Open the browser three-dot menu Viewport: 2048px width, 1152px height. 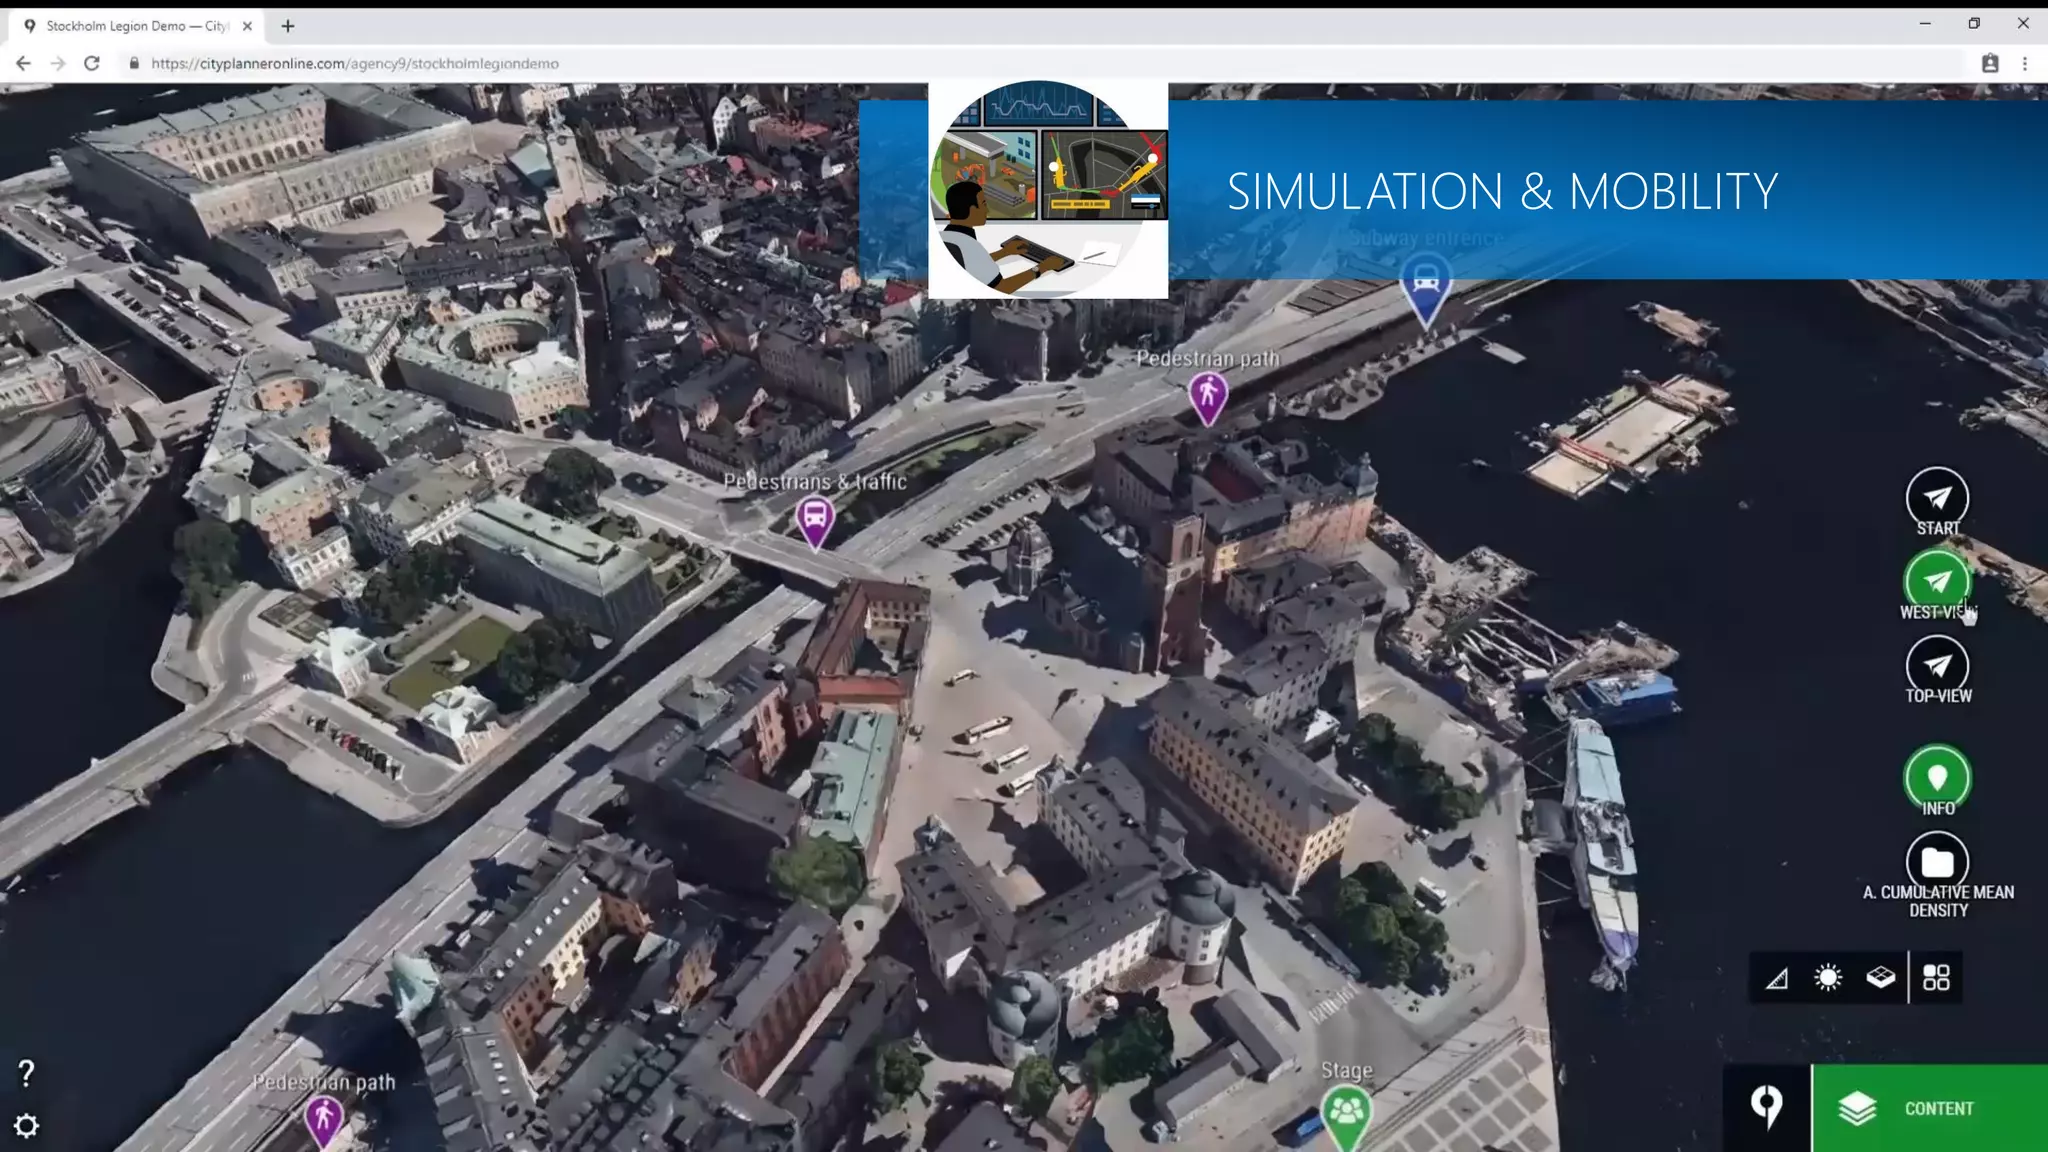pos(2025,63)
